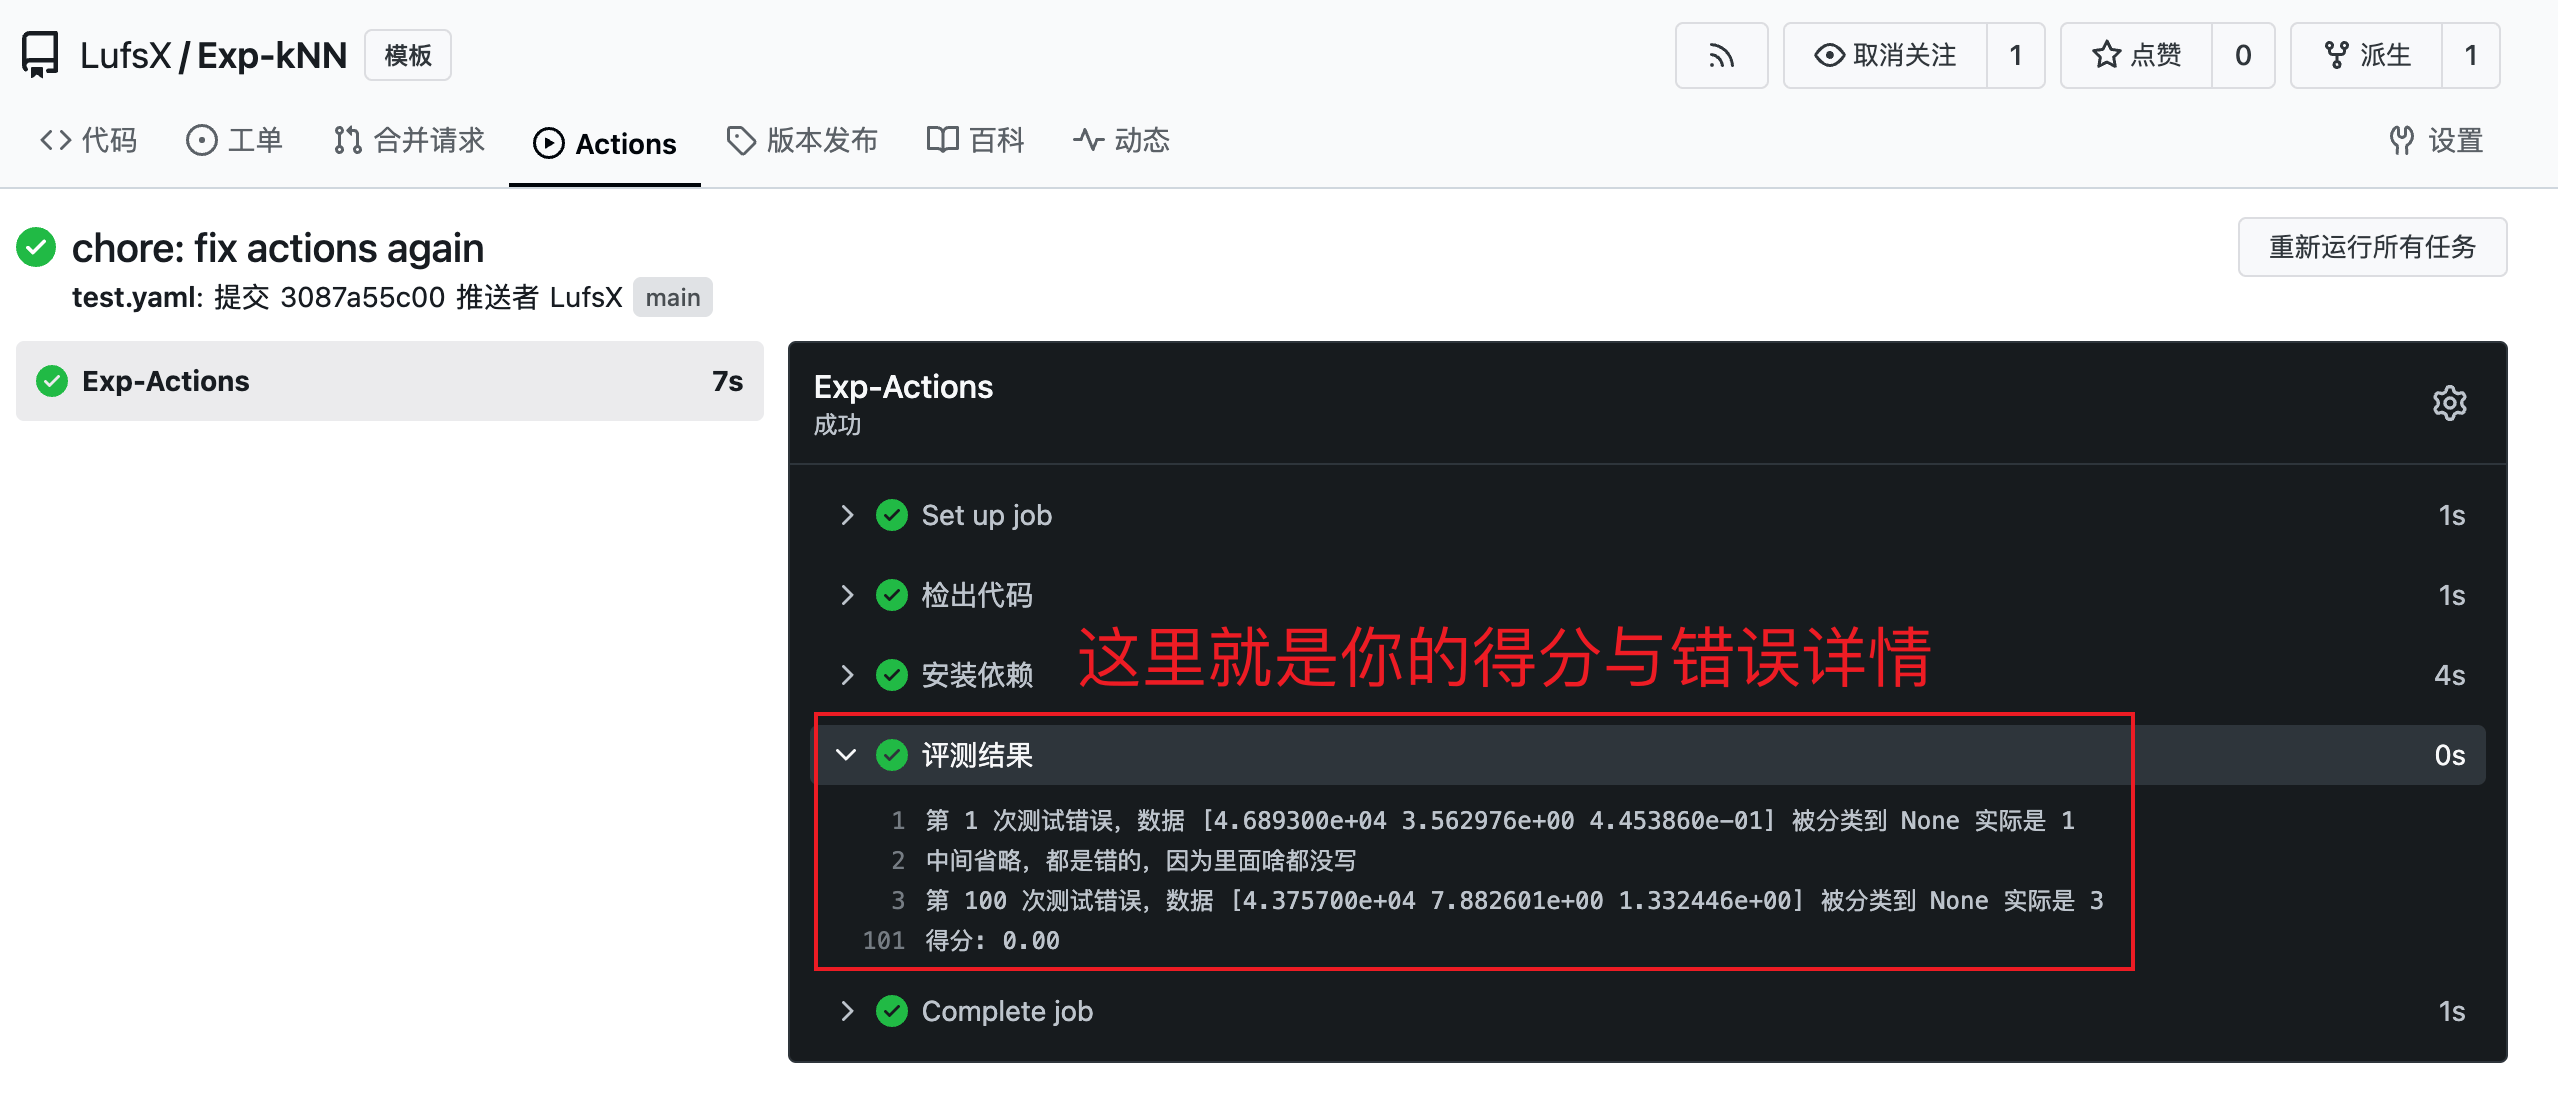Switch to the 工单 issues tab
Screen dimensions: 2558x1110
pyautogui.click(x=234, y=141)
